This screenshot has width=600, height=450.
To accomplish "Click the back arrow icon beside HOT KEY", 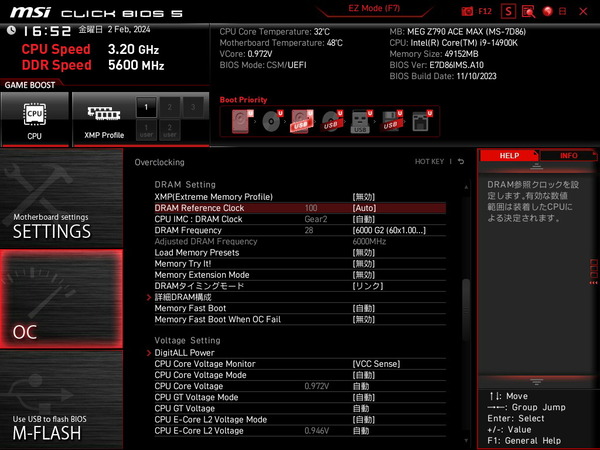I will tap(463, 161).
